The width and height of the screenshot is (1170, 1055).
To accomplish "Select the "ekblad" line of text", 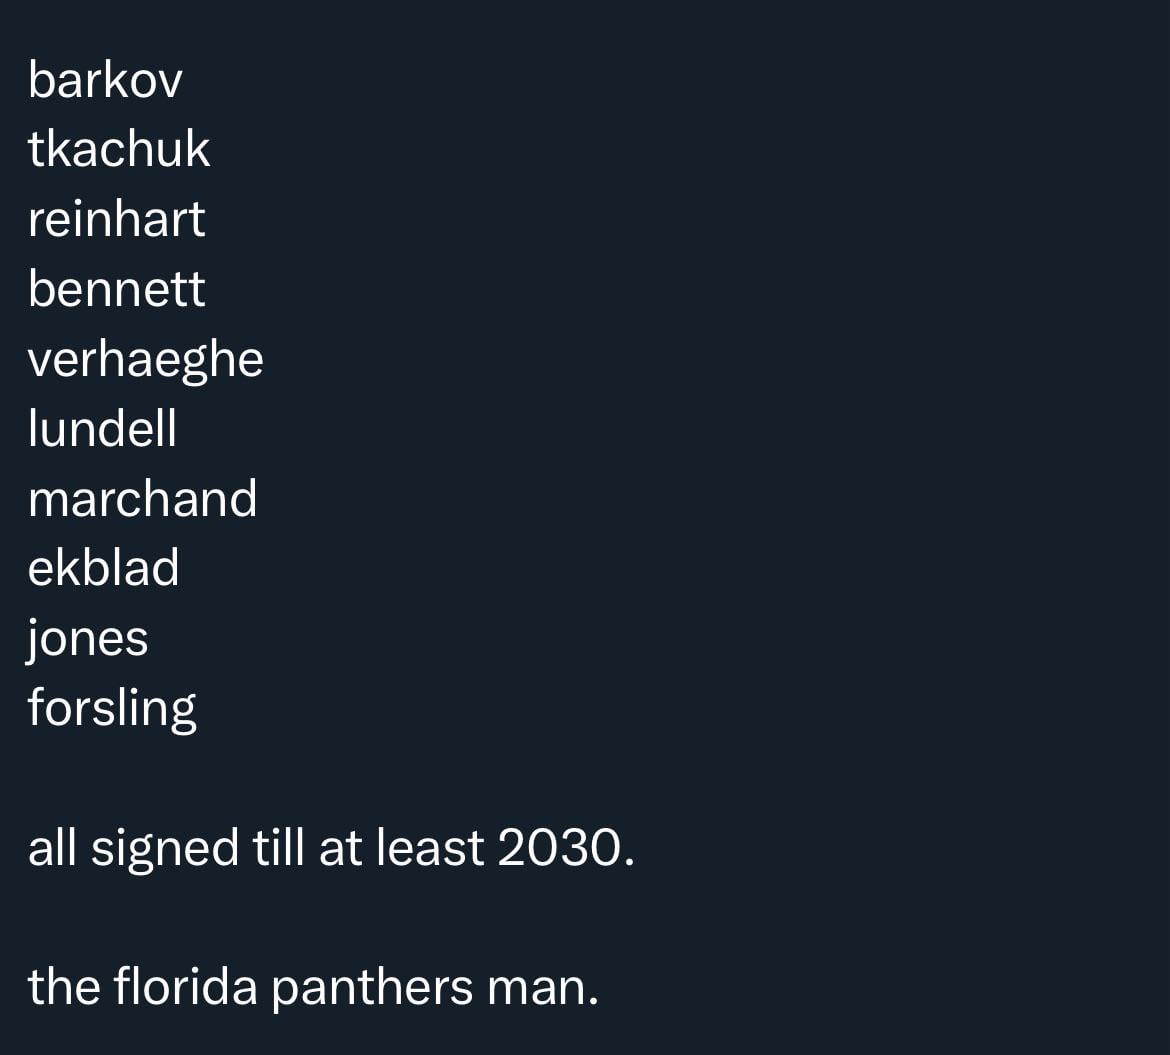I will (x=103, y=568).
